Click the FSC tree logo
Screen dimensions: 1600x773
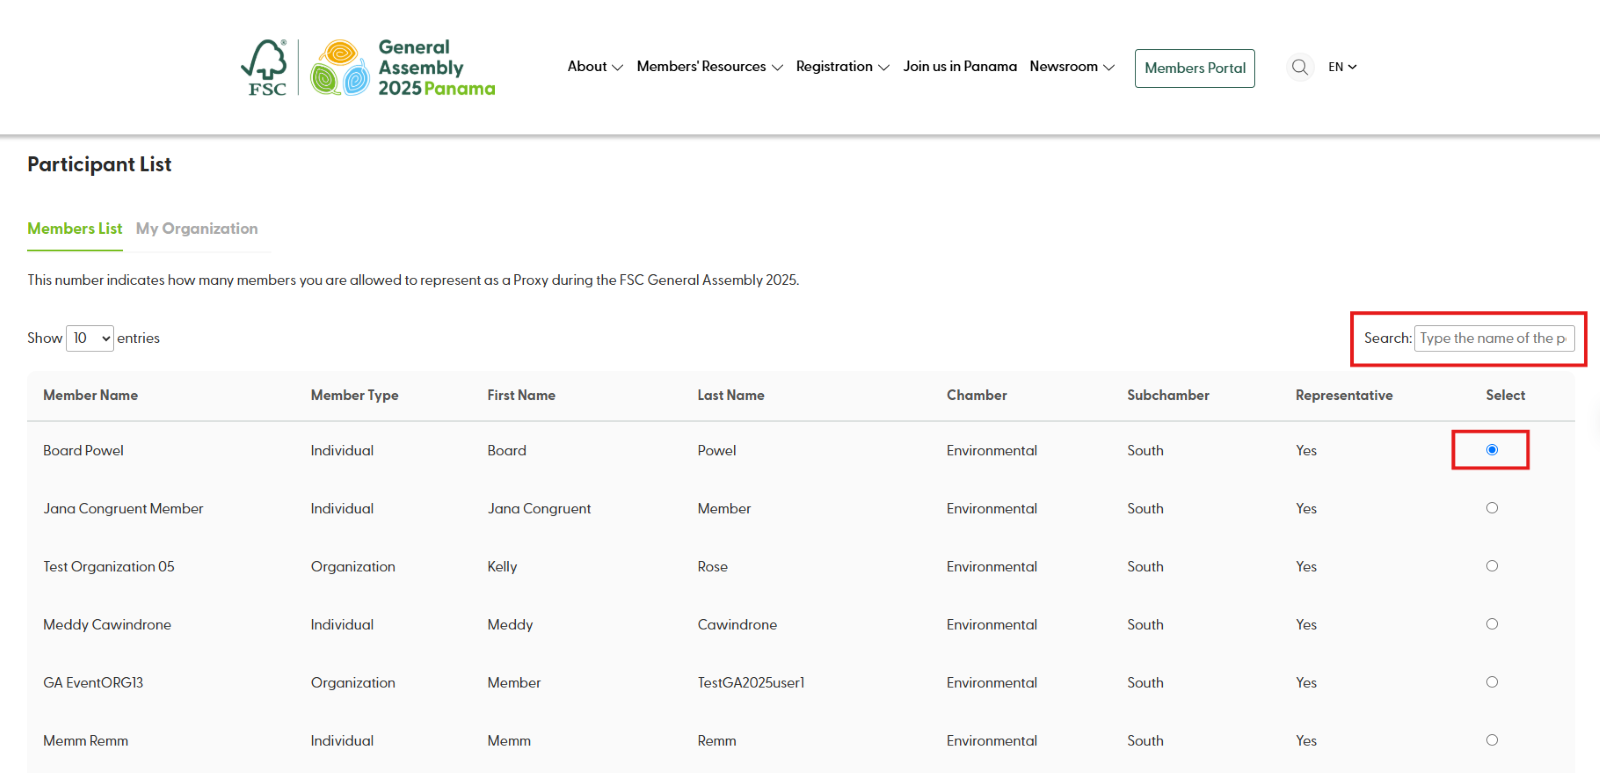click(x=265, y=67)
